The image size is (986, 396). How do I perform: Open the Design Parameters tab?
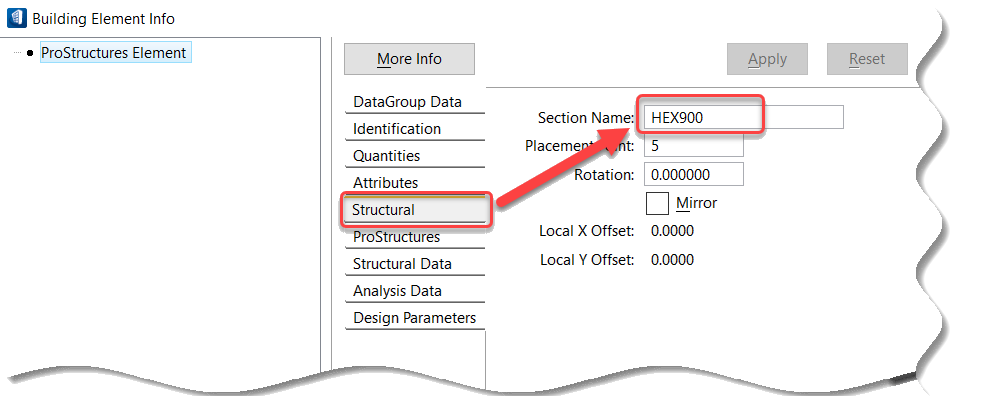pos(415,318)
